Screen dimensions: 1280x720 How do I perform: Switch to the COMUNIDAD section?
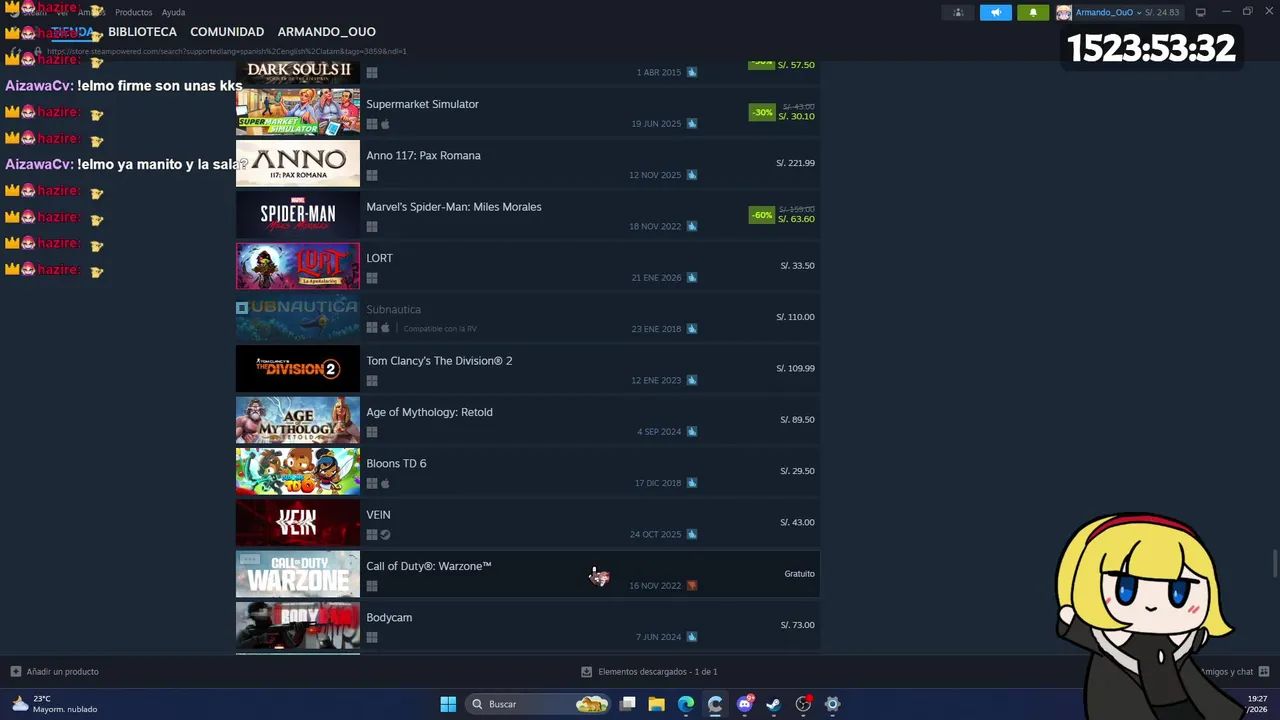tap(227, 32)
